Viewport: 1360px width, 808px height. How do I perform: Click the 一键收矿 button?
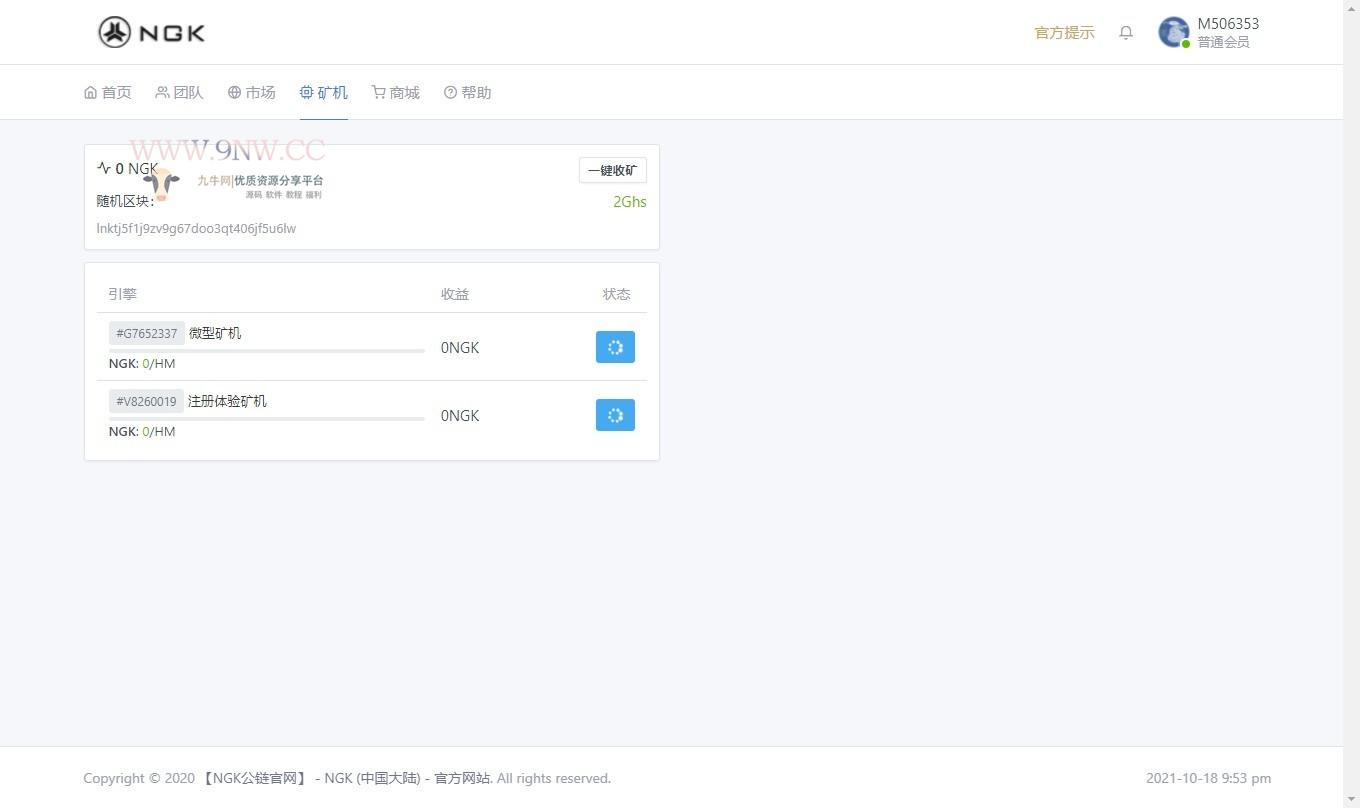tap(612, 170)
